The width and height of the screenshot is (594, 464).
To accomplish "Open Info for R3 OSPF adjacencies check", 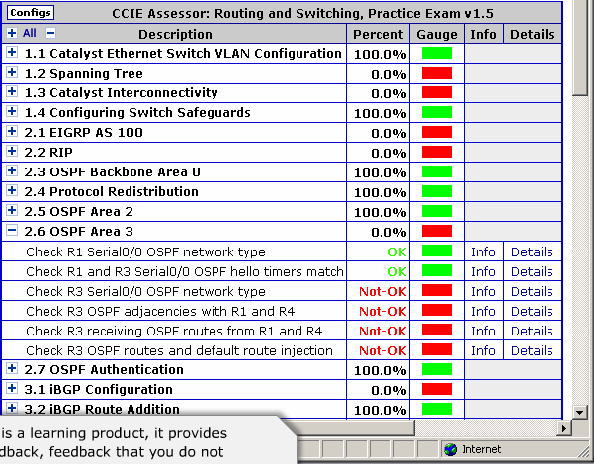I will [x=483, y=311].
